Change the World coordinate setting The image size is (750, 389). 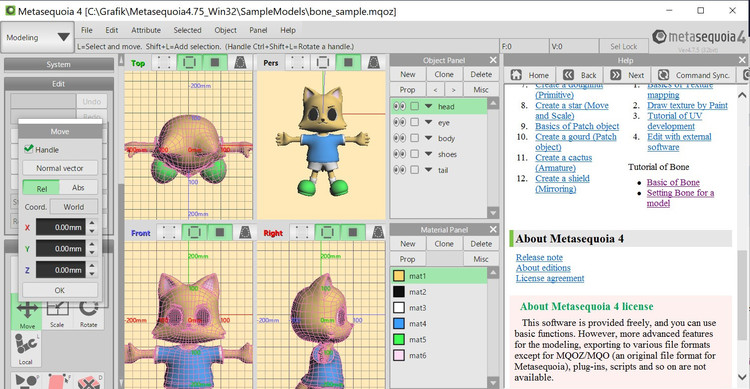tap(74, 207)
